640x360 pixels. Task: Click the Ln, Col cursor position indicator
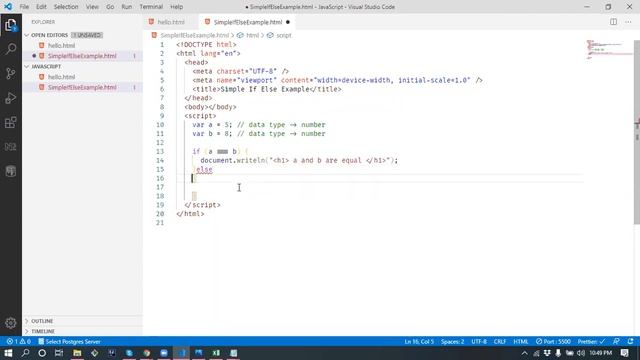419,342
